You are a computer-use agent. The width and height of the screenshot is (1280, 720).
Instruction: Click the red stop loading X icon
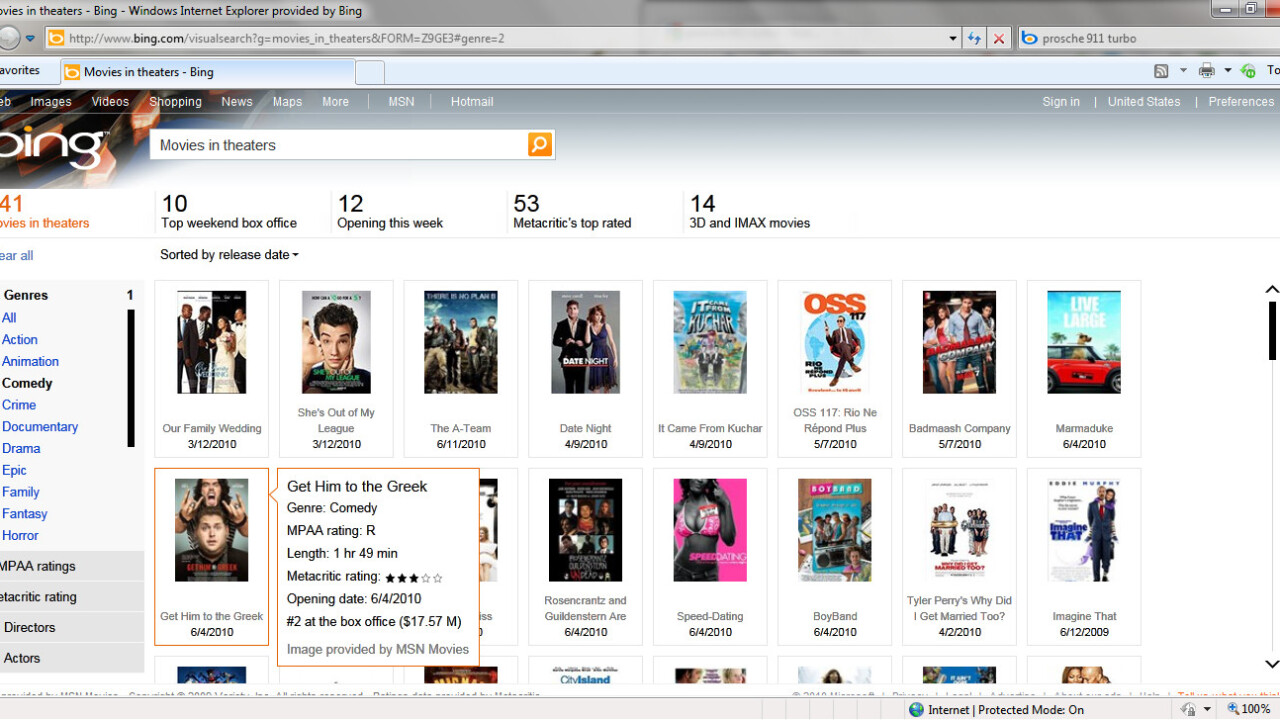(998, 39)
